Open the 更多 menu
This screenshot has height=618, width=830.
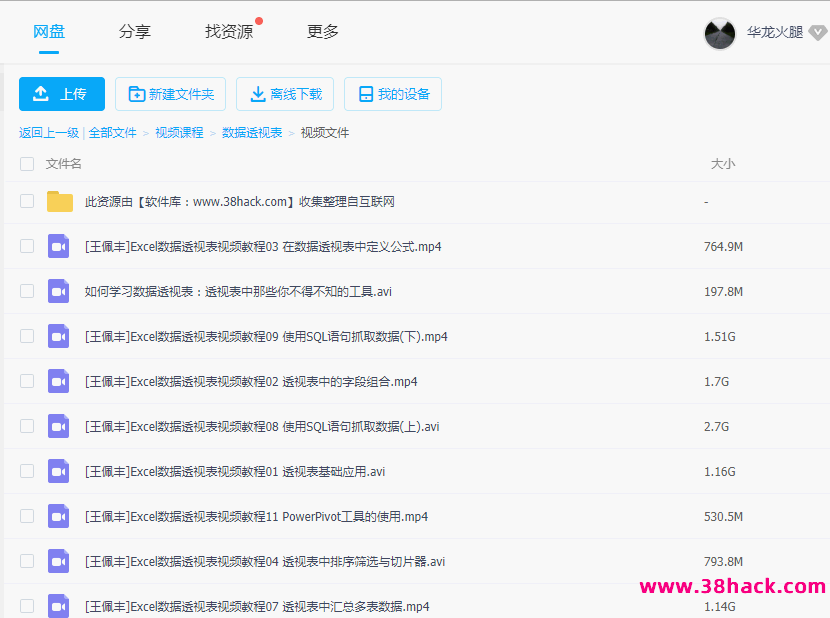322,32
